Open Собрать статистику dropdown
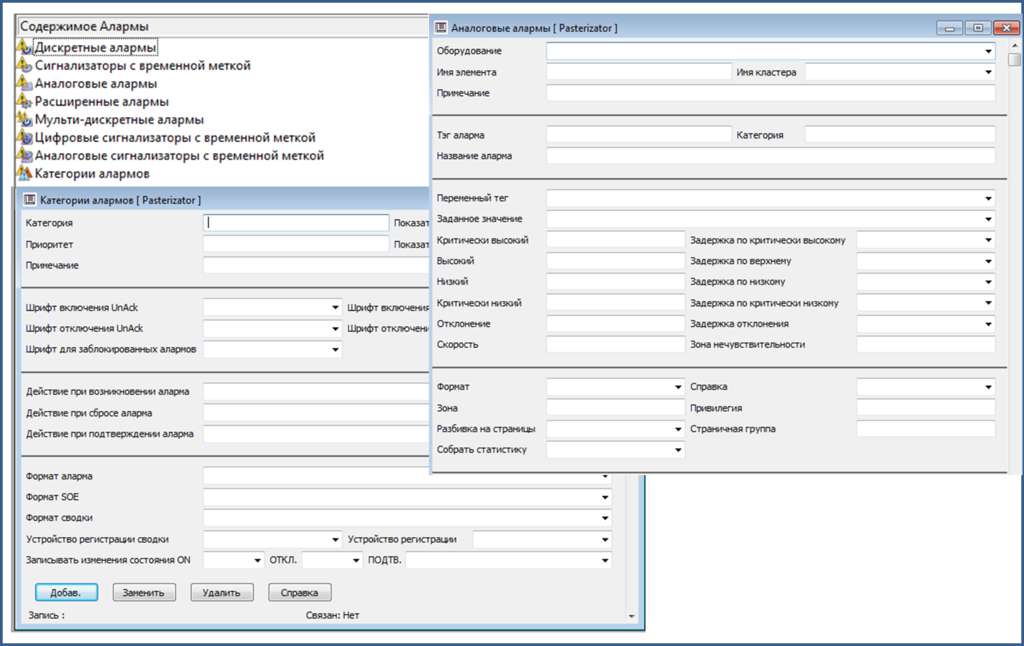The image size is (1024, 646). point(678,450)
